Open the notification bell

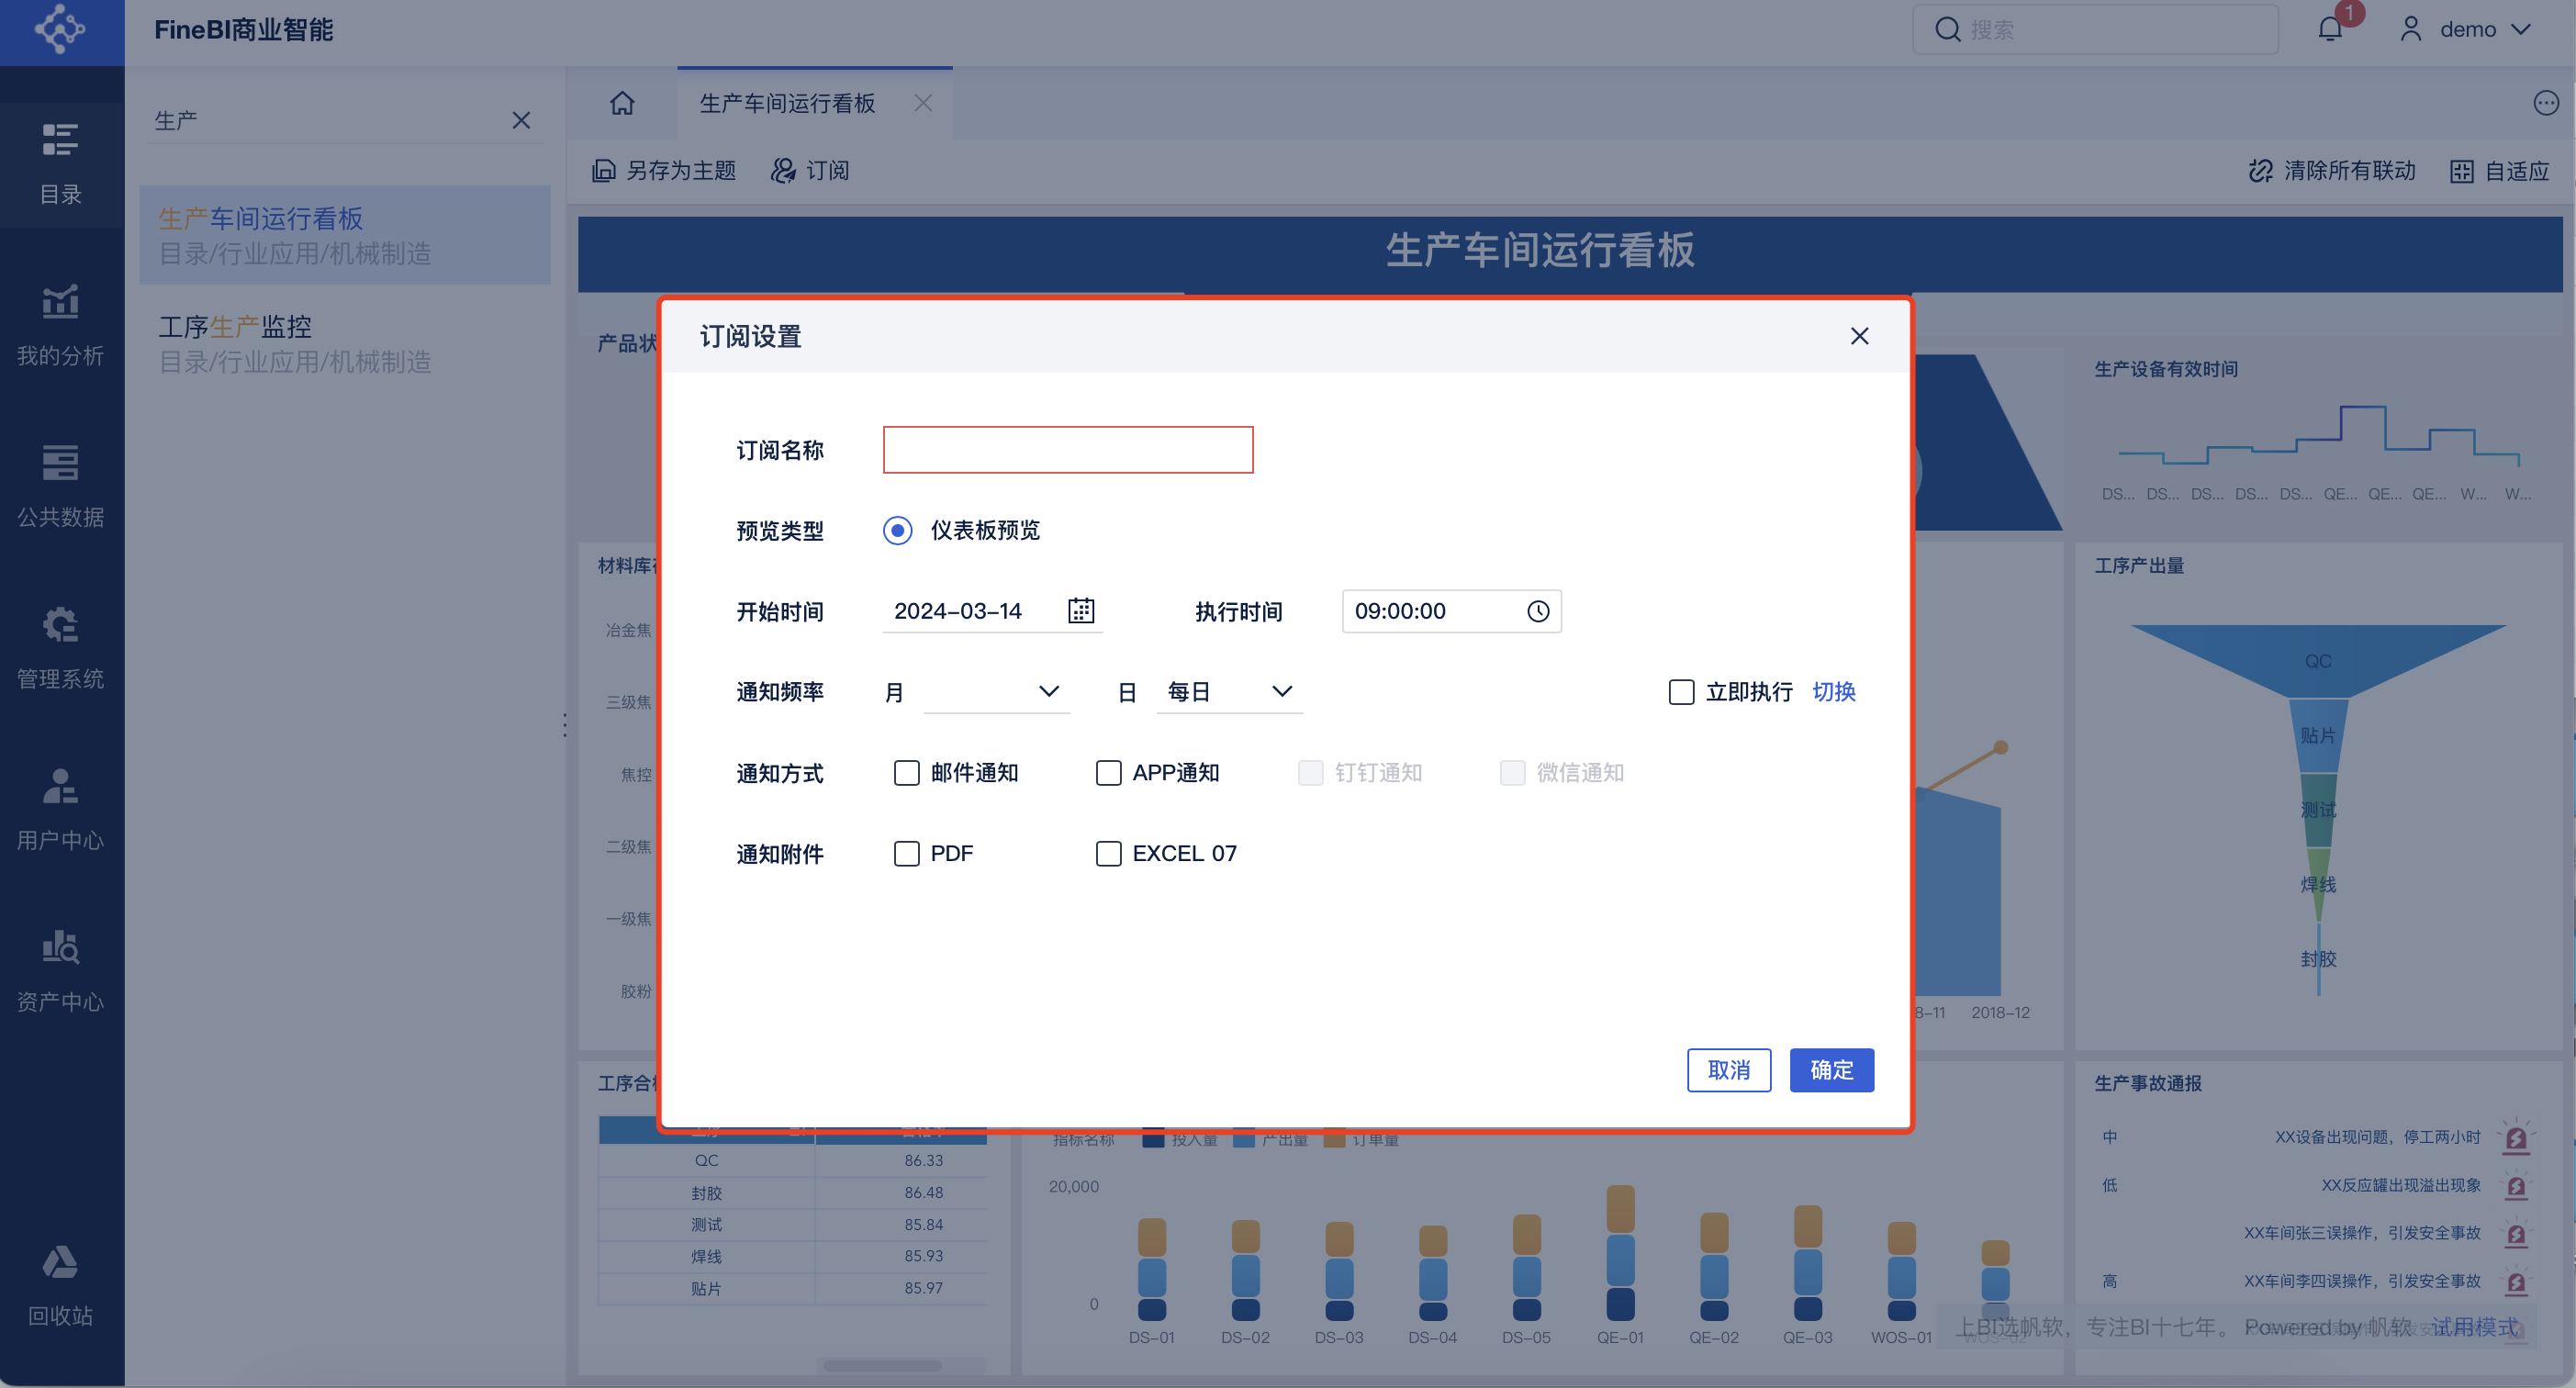pos(2329,29)
